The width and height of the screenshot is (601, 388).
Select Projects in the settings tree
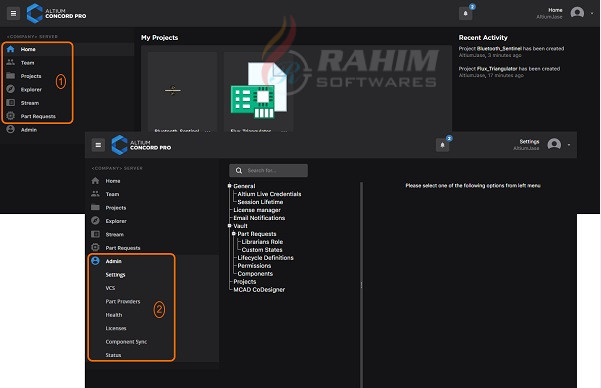[x=245, y=281]
